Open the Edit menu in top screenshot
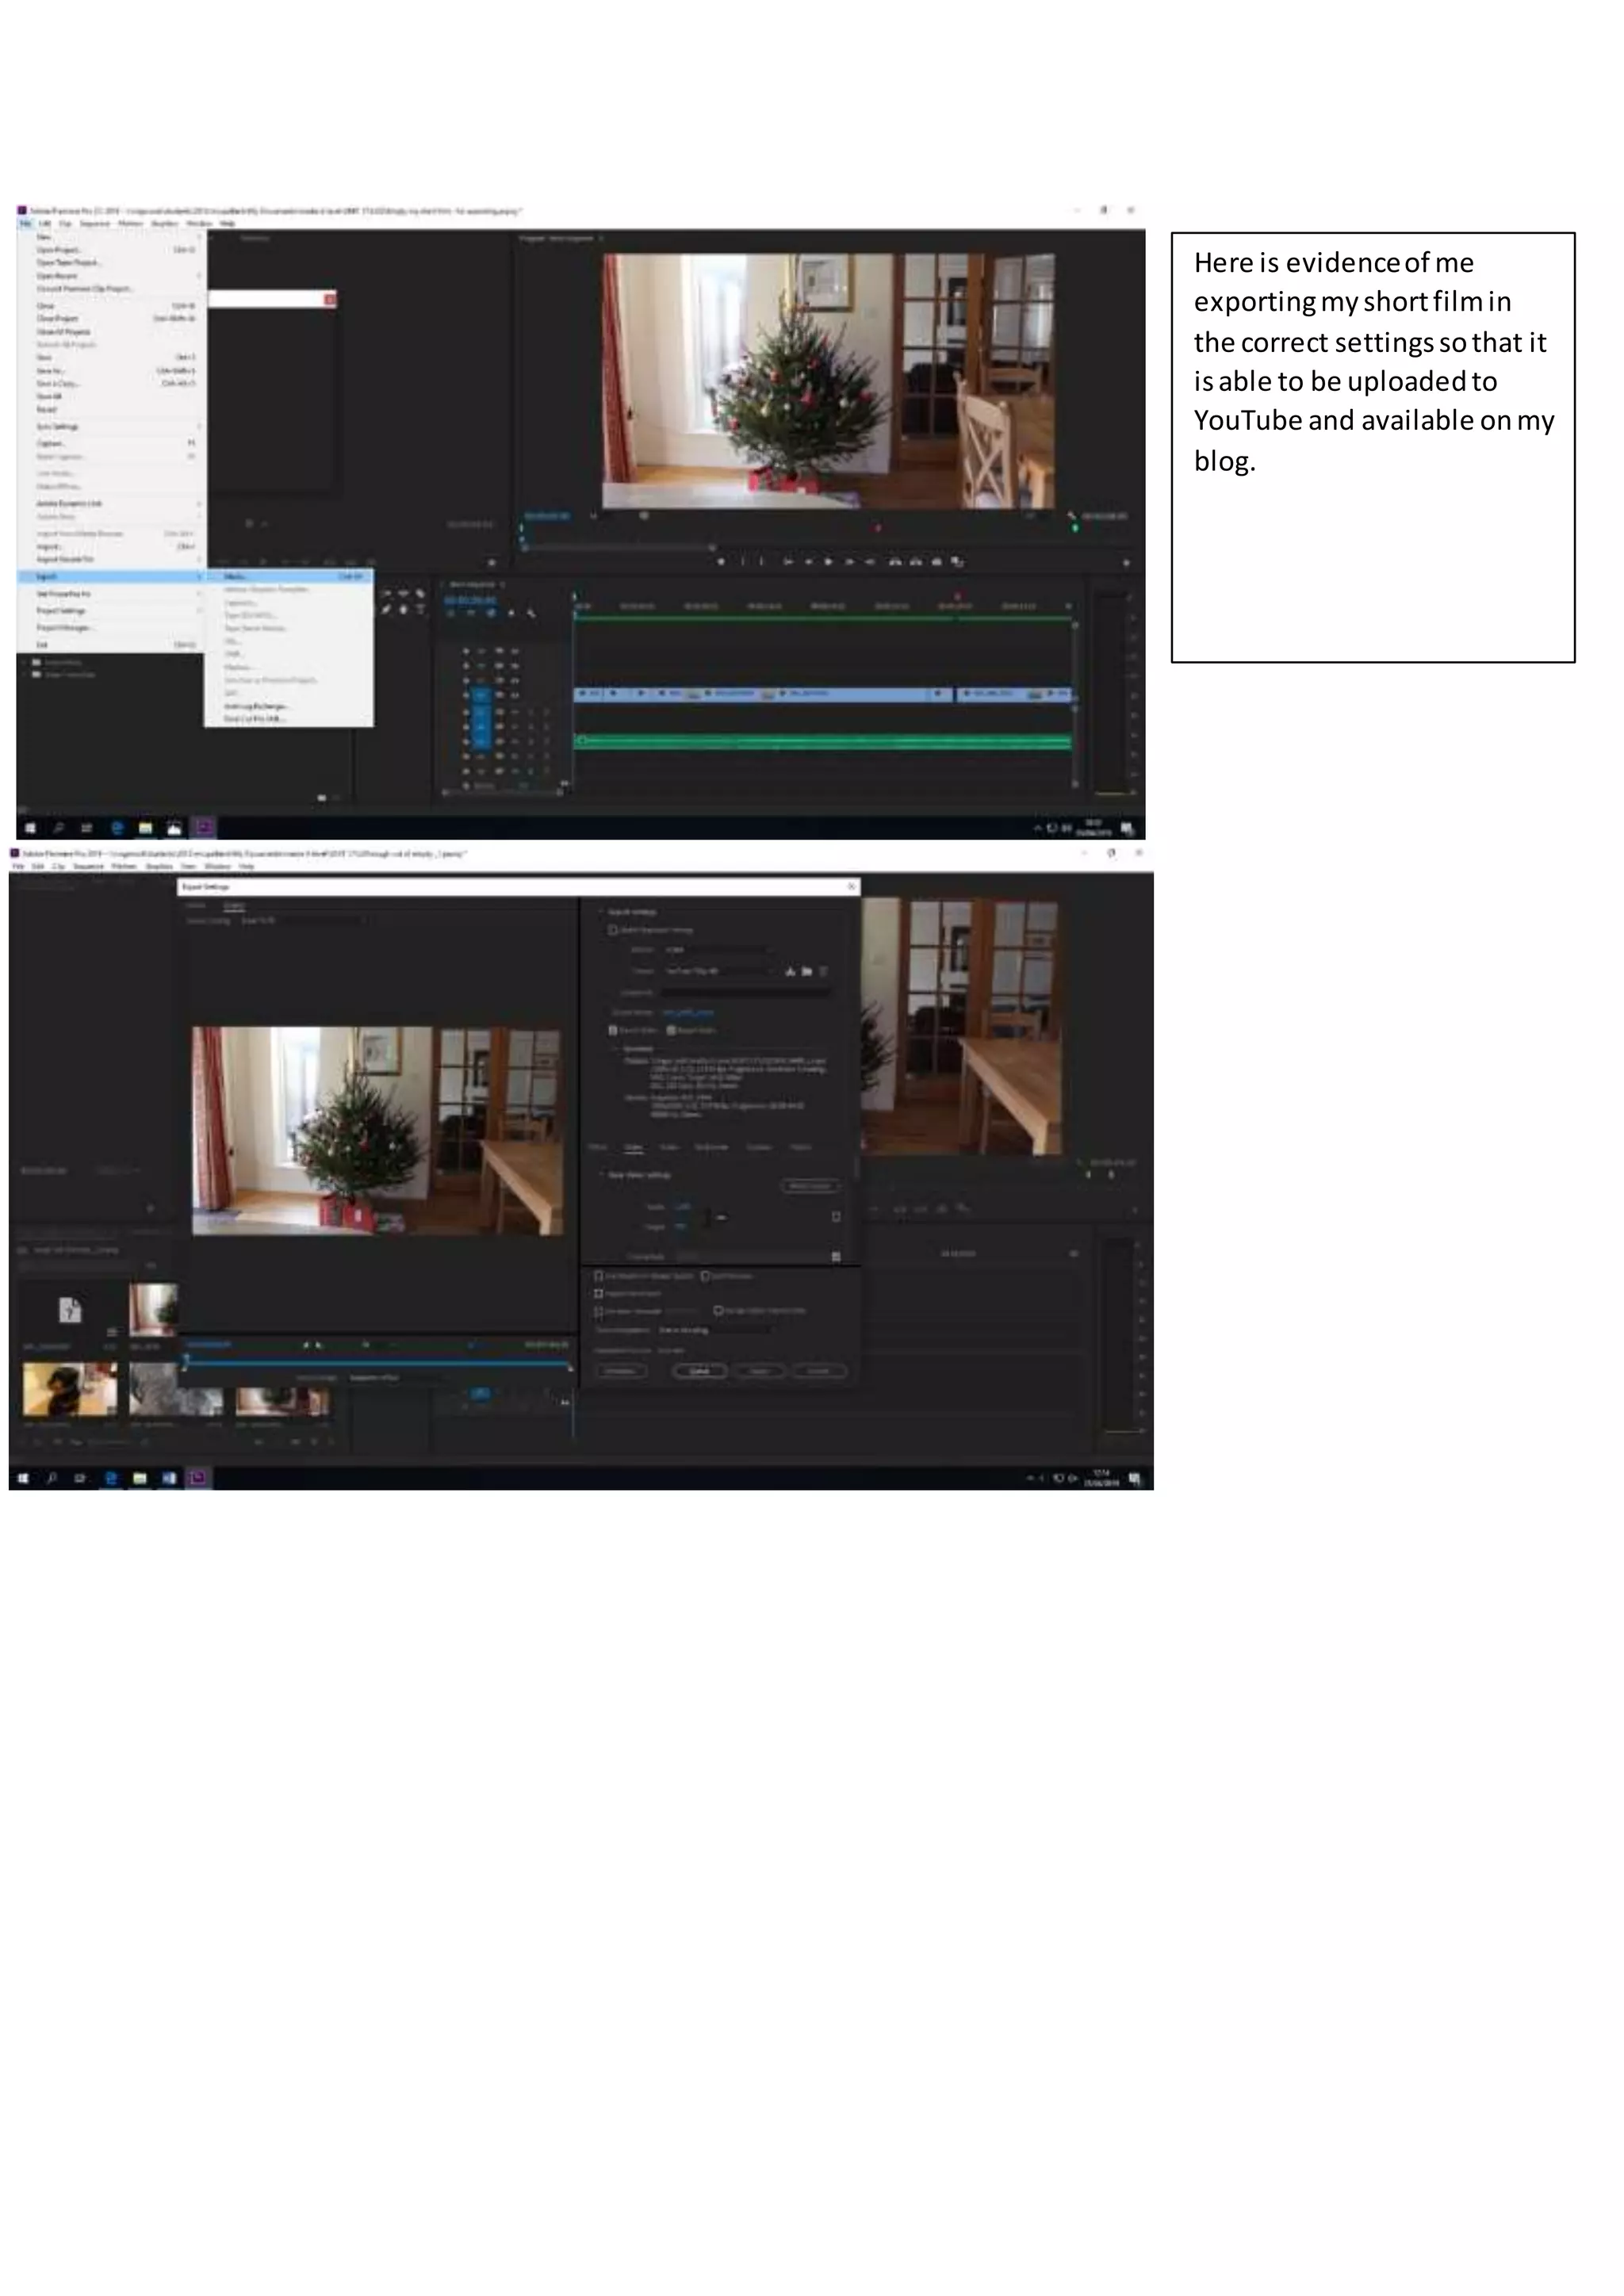 pos(45,224)
